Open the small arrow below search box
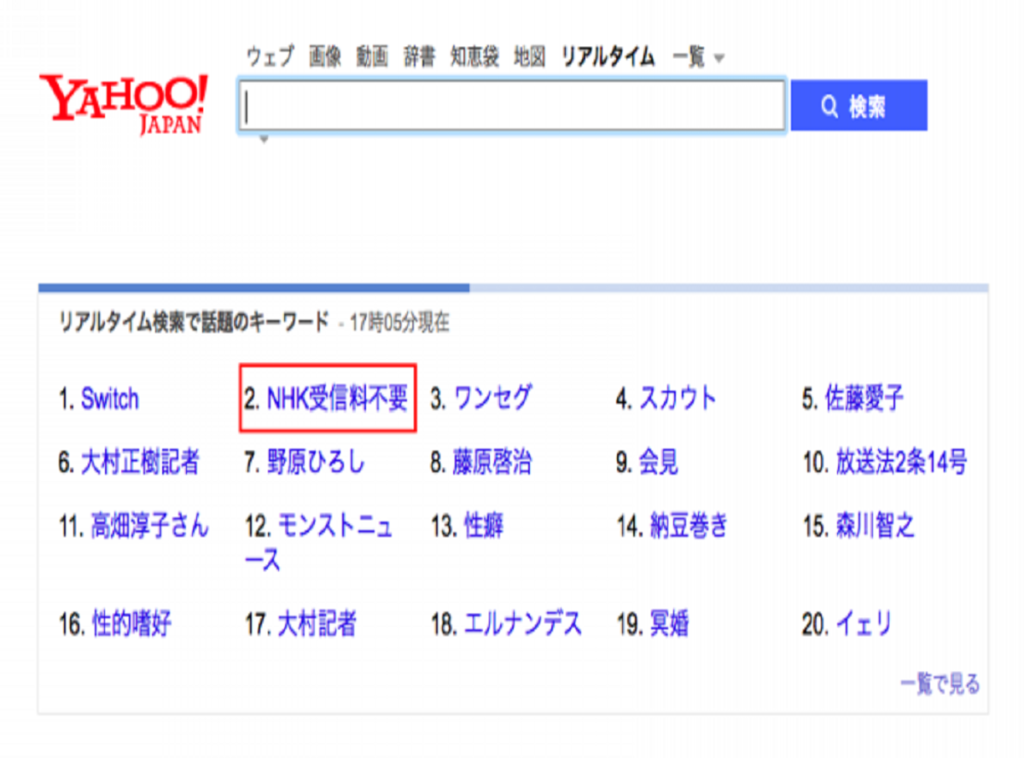The image size is (1024, 758). [264, 140]
